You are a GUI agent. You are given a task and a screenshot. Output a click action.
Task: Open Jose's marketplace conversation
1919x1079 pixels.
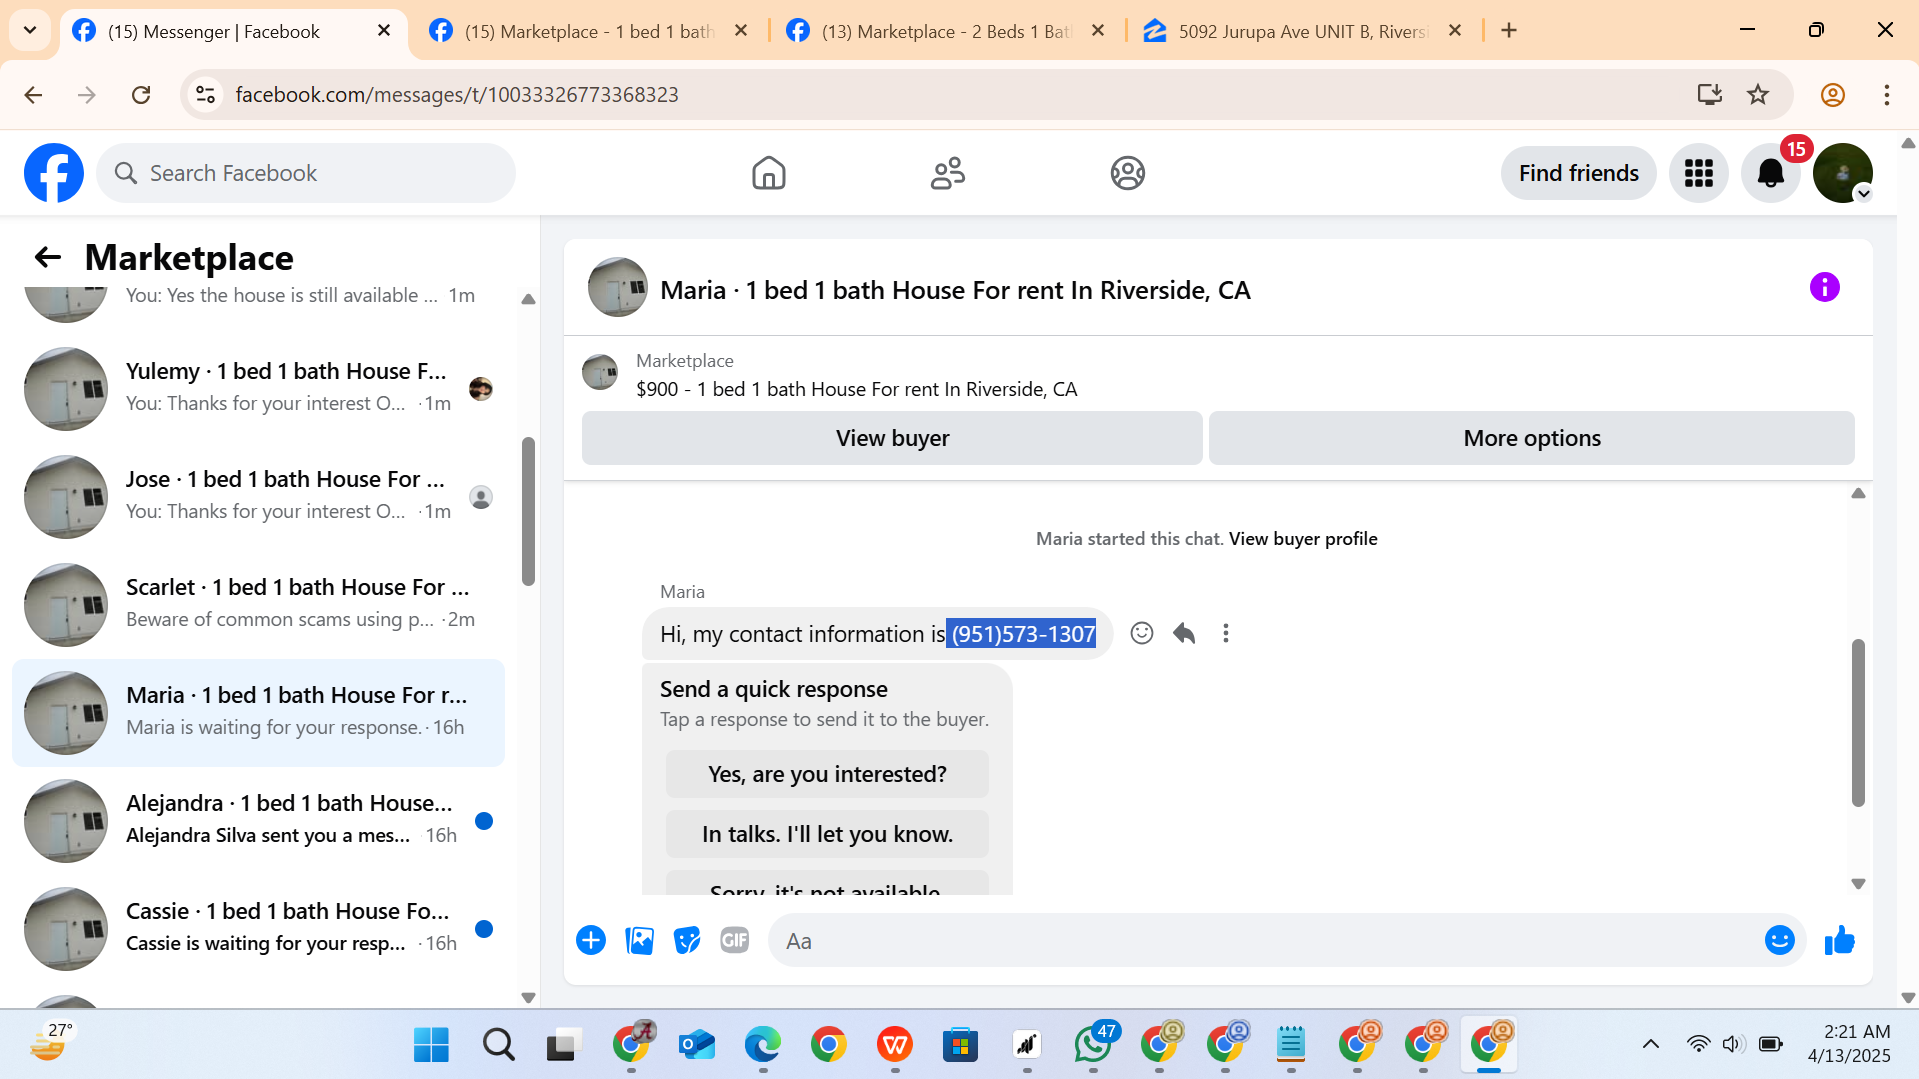(259, 496)
